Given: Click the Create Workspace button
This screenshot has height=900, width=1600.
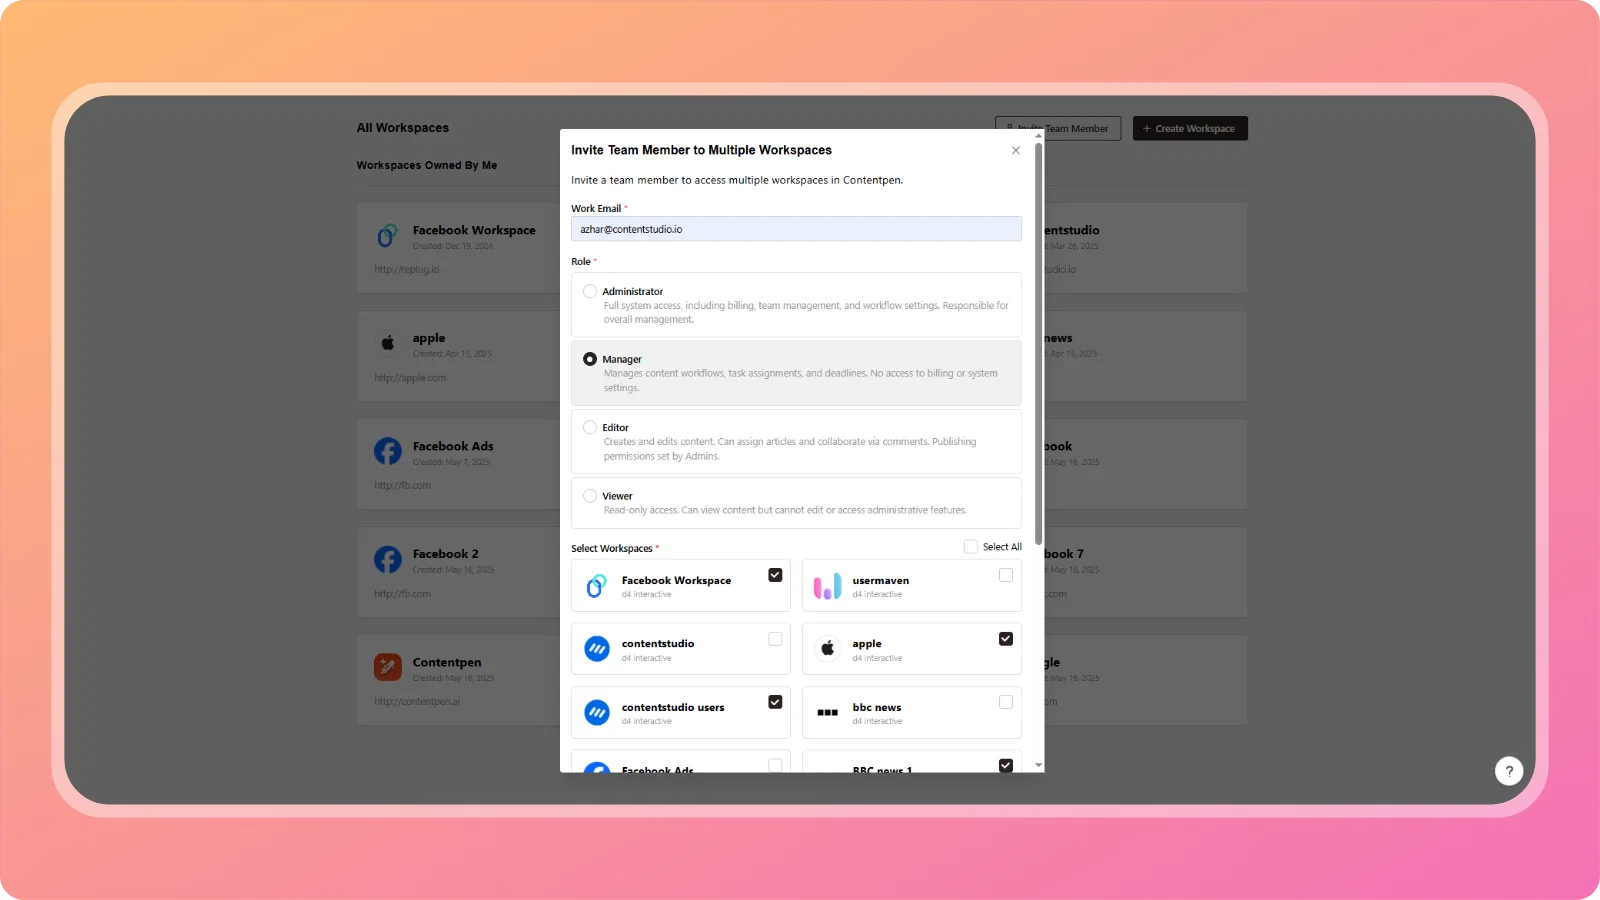Looking at the screenshot, I should [x=1190, y=128].
